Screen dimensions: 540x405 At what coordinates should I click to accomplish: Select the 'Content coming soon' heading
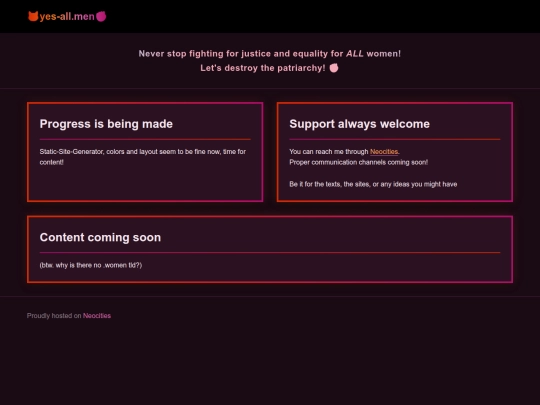(x=100, y=237)
